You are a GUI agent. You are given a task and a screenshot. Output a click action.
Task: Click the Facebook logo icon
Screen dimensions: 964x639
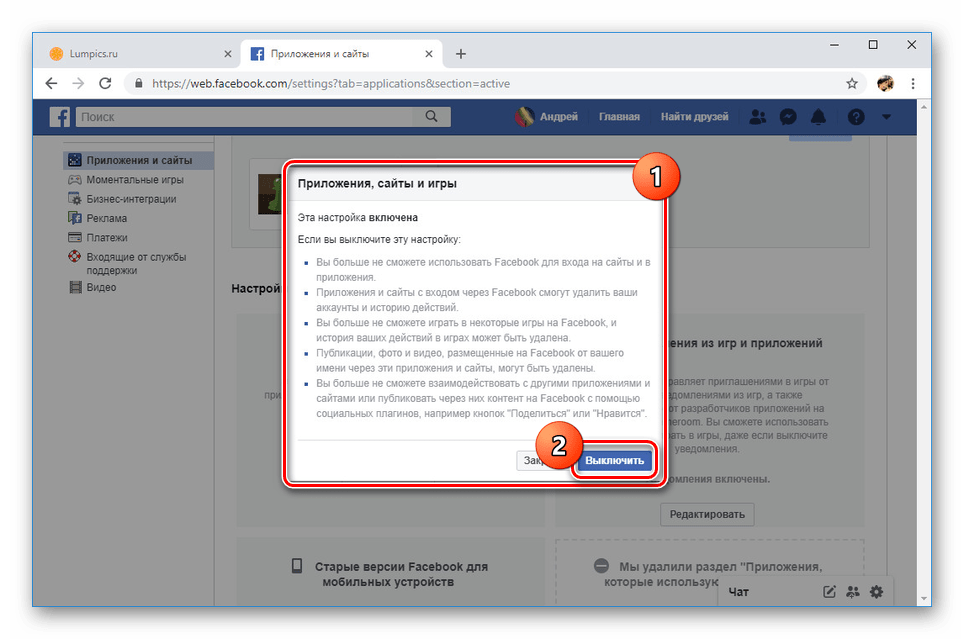[x=61, y=117]
